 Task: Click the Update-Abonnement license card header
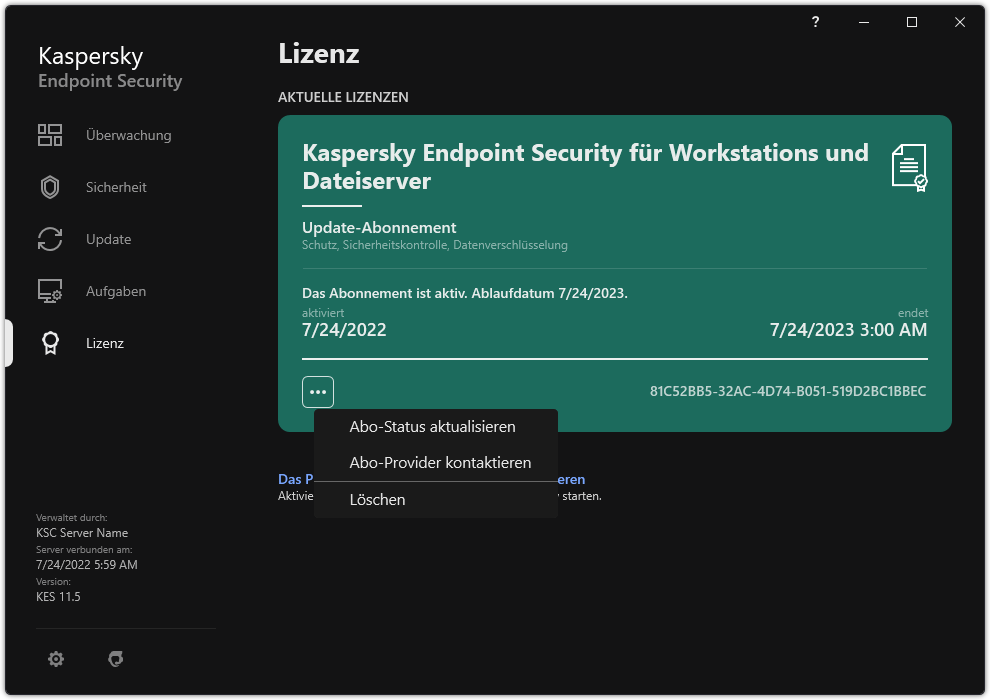379,228
